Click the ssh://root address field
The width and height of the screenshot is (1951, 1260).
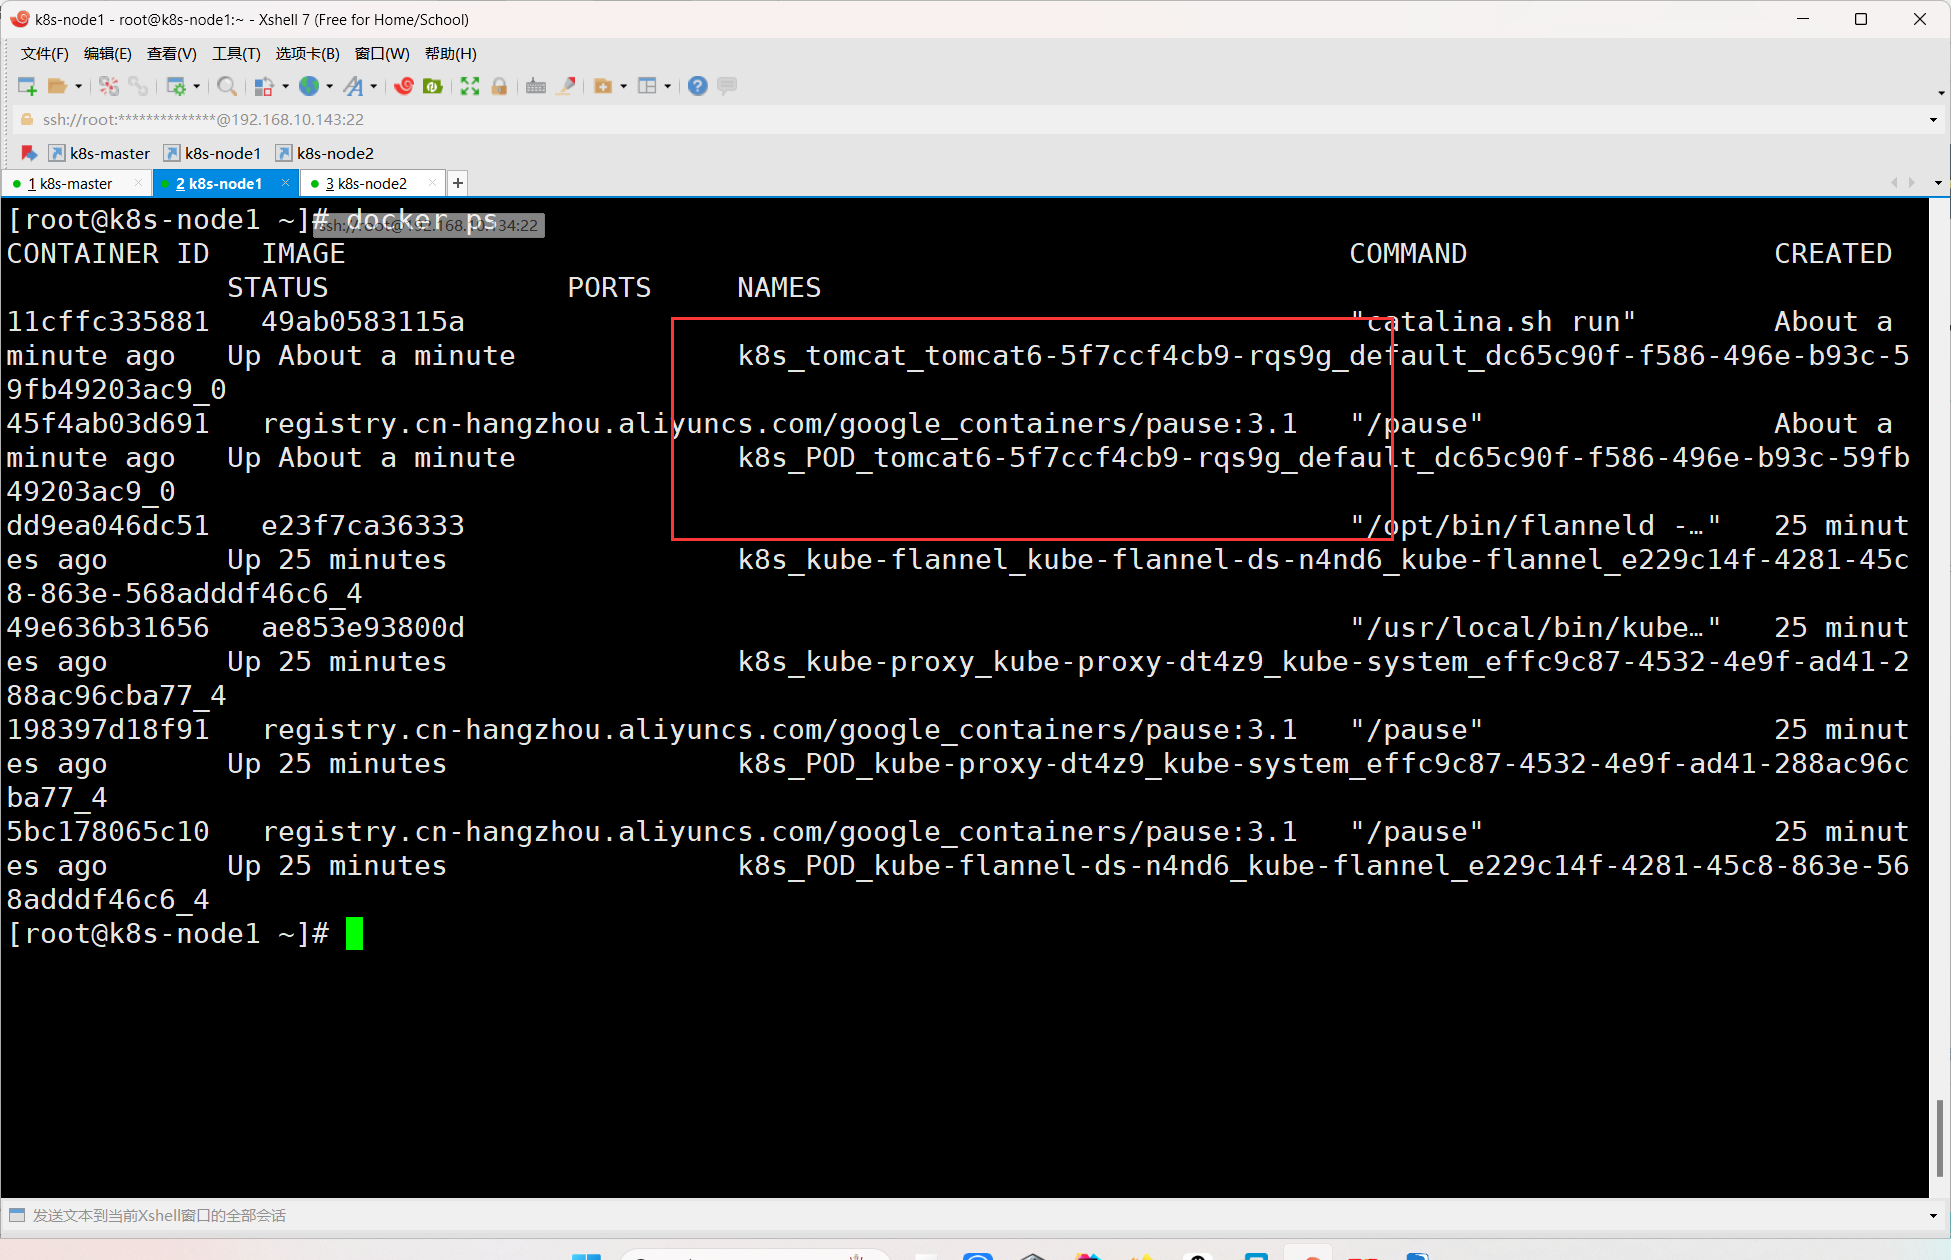point(203,119)
